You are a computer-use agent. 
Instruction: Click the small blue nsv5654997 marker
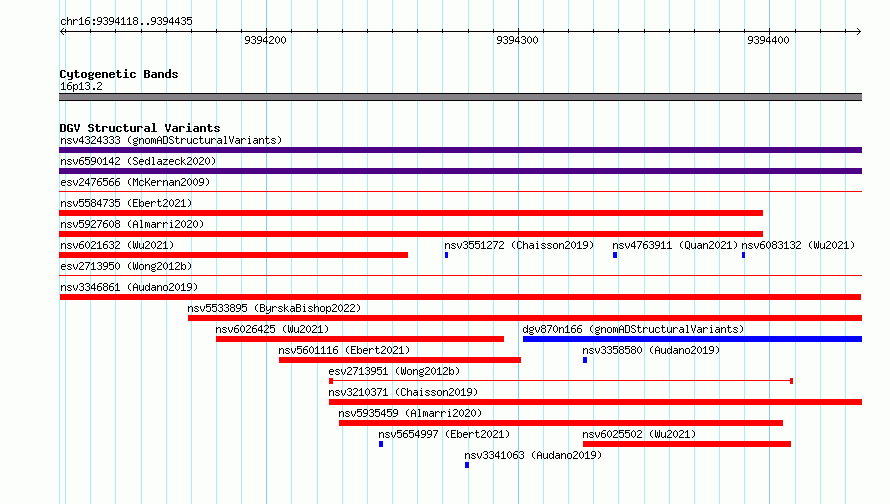pyautogui.click(x=381, y=444)
